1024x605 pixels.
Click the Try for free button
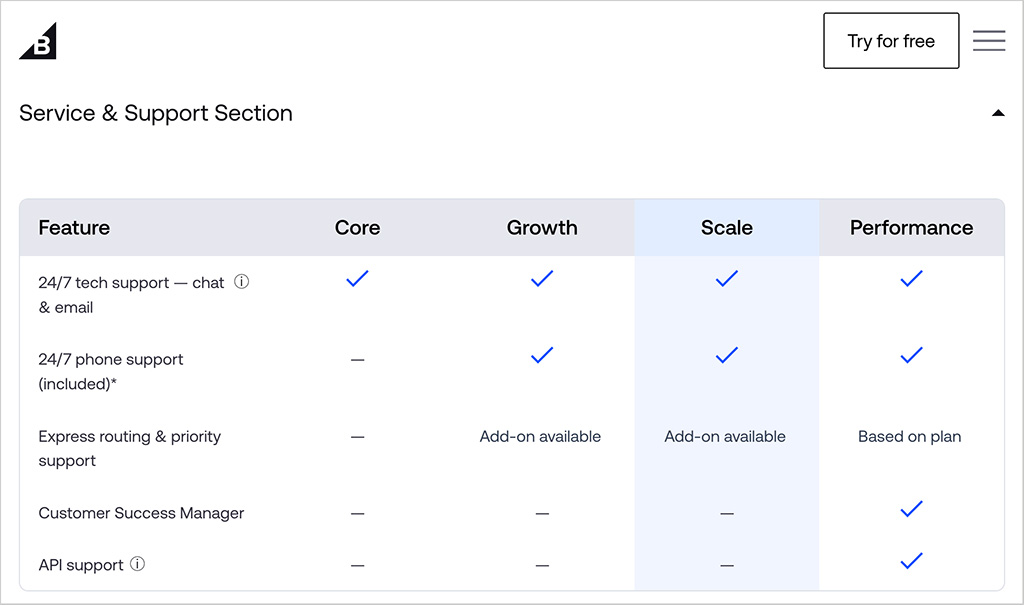(891, 41)
